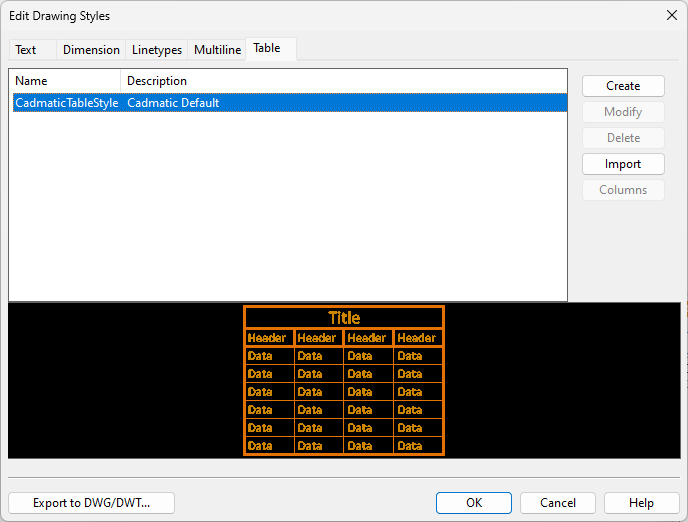Confirm changes with the OK button
Viewport: 688px width, 522px height.
pyautogui.click(x=474, y=503)
